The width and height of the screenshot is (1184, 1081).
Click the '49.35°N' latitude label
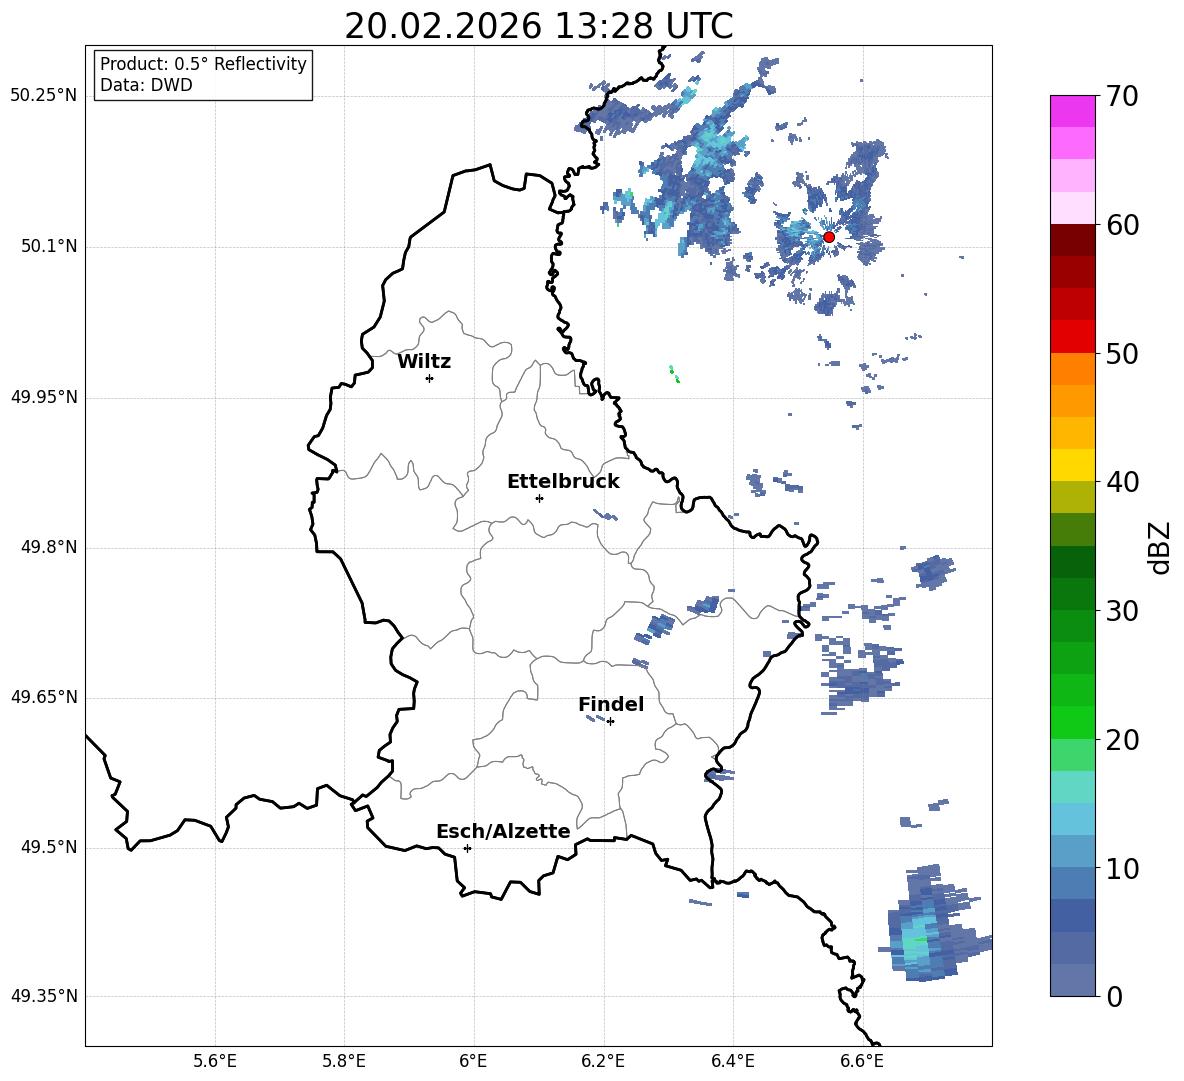pyautogui.click(x=44, y=996)
